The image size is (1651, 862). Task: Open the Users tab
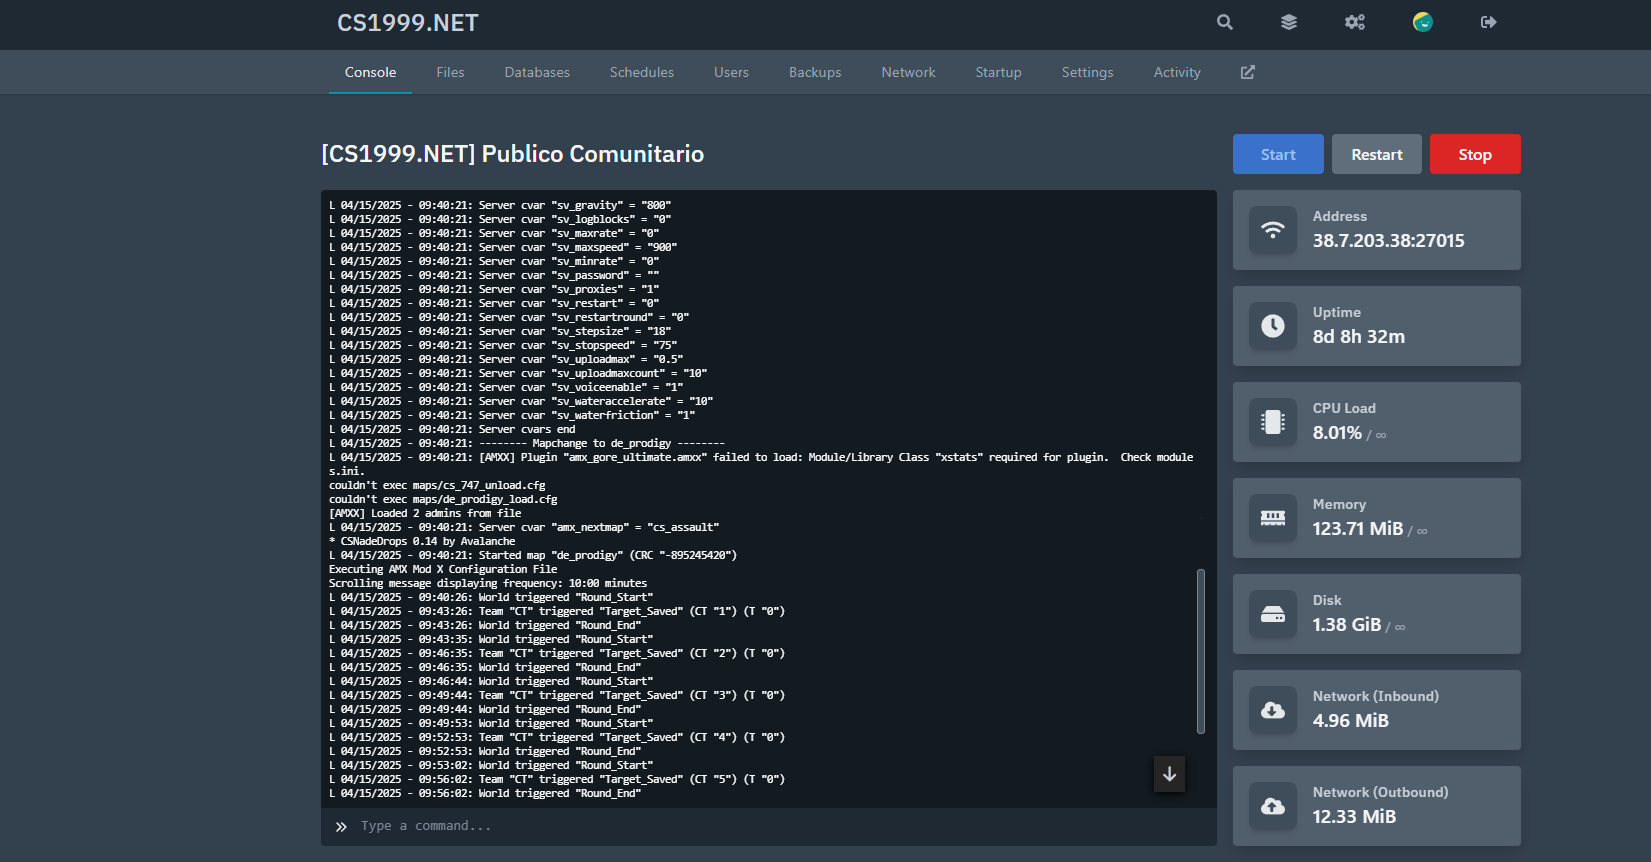731,72
